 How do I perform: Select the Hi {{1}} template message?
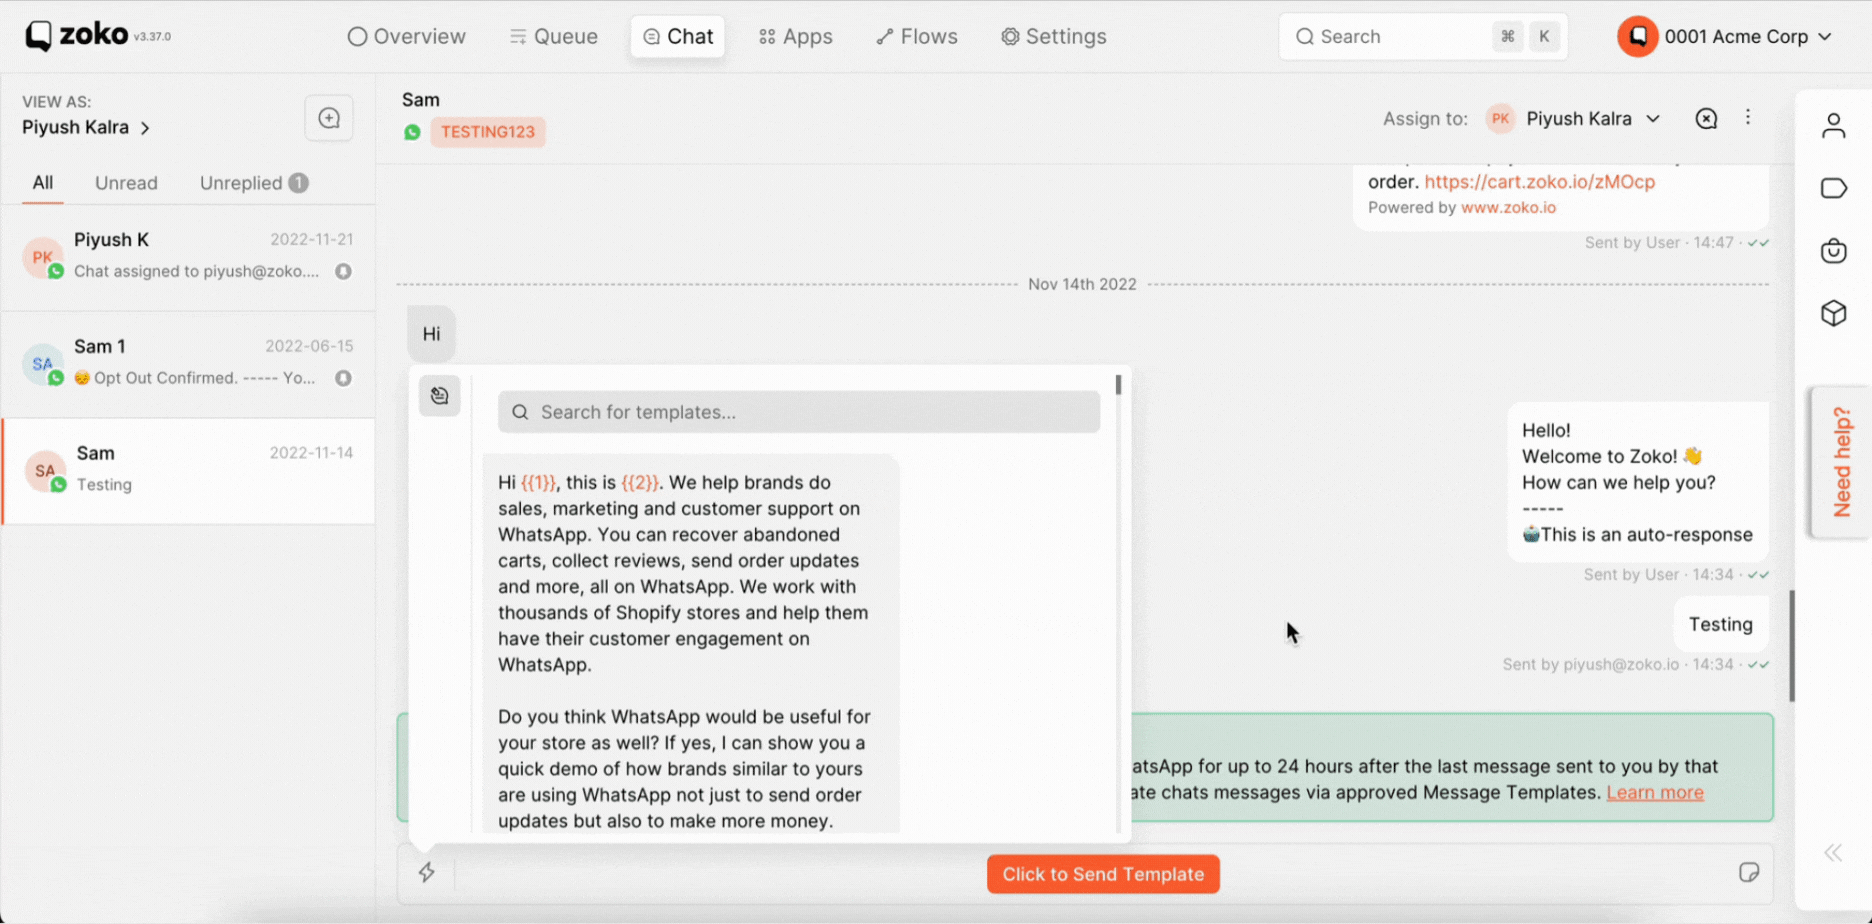click(691, 644)
